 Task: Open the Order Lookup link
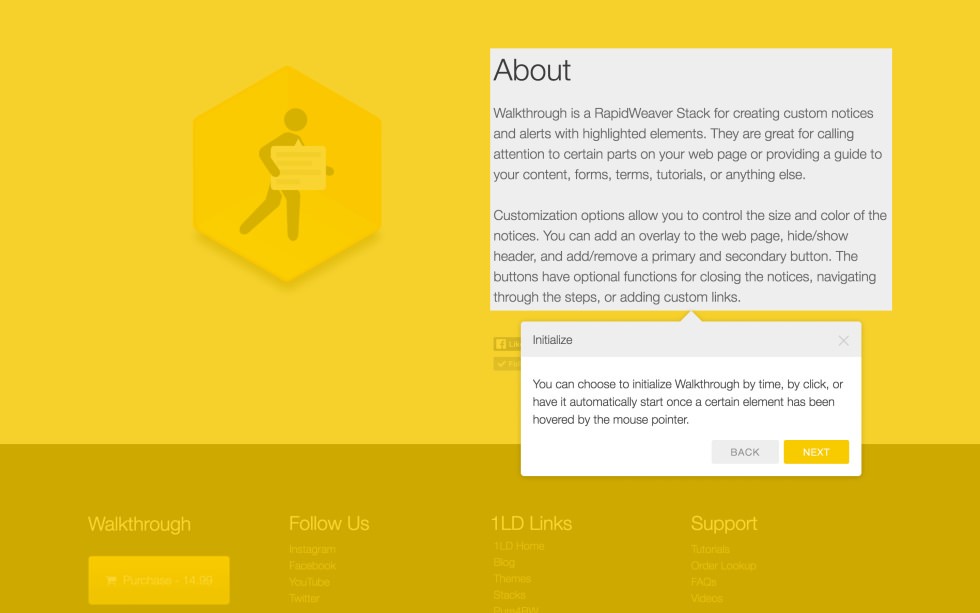(723, 566)
